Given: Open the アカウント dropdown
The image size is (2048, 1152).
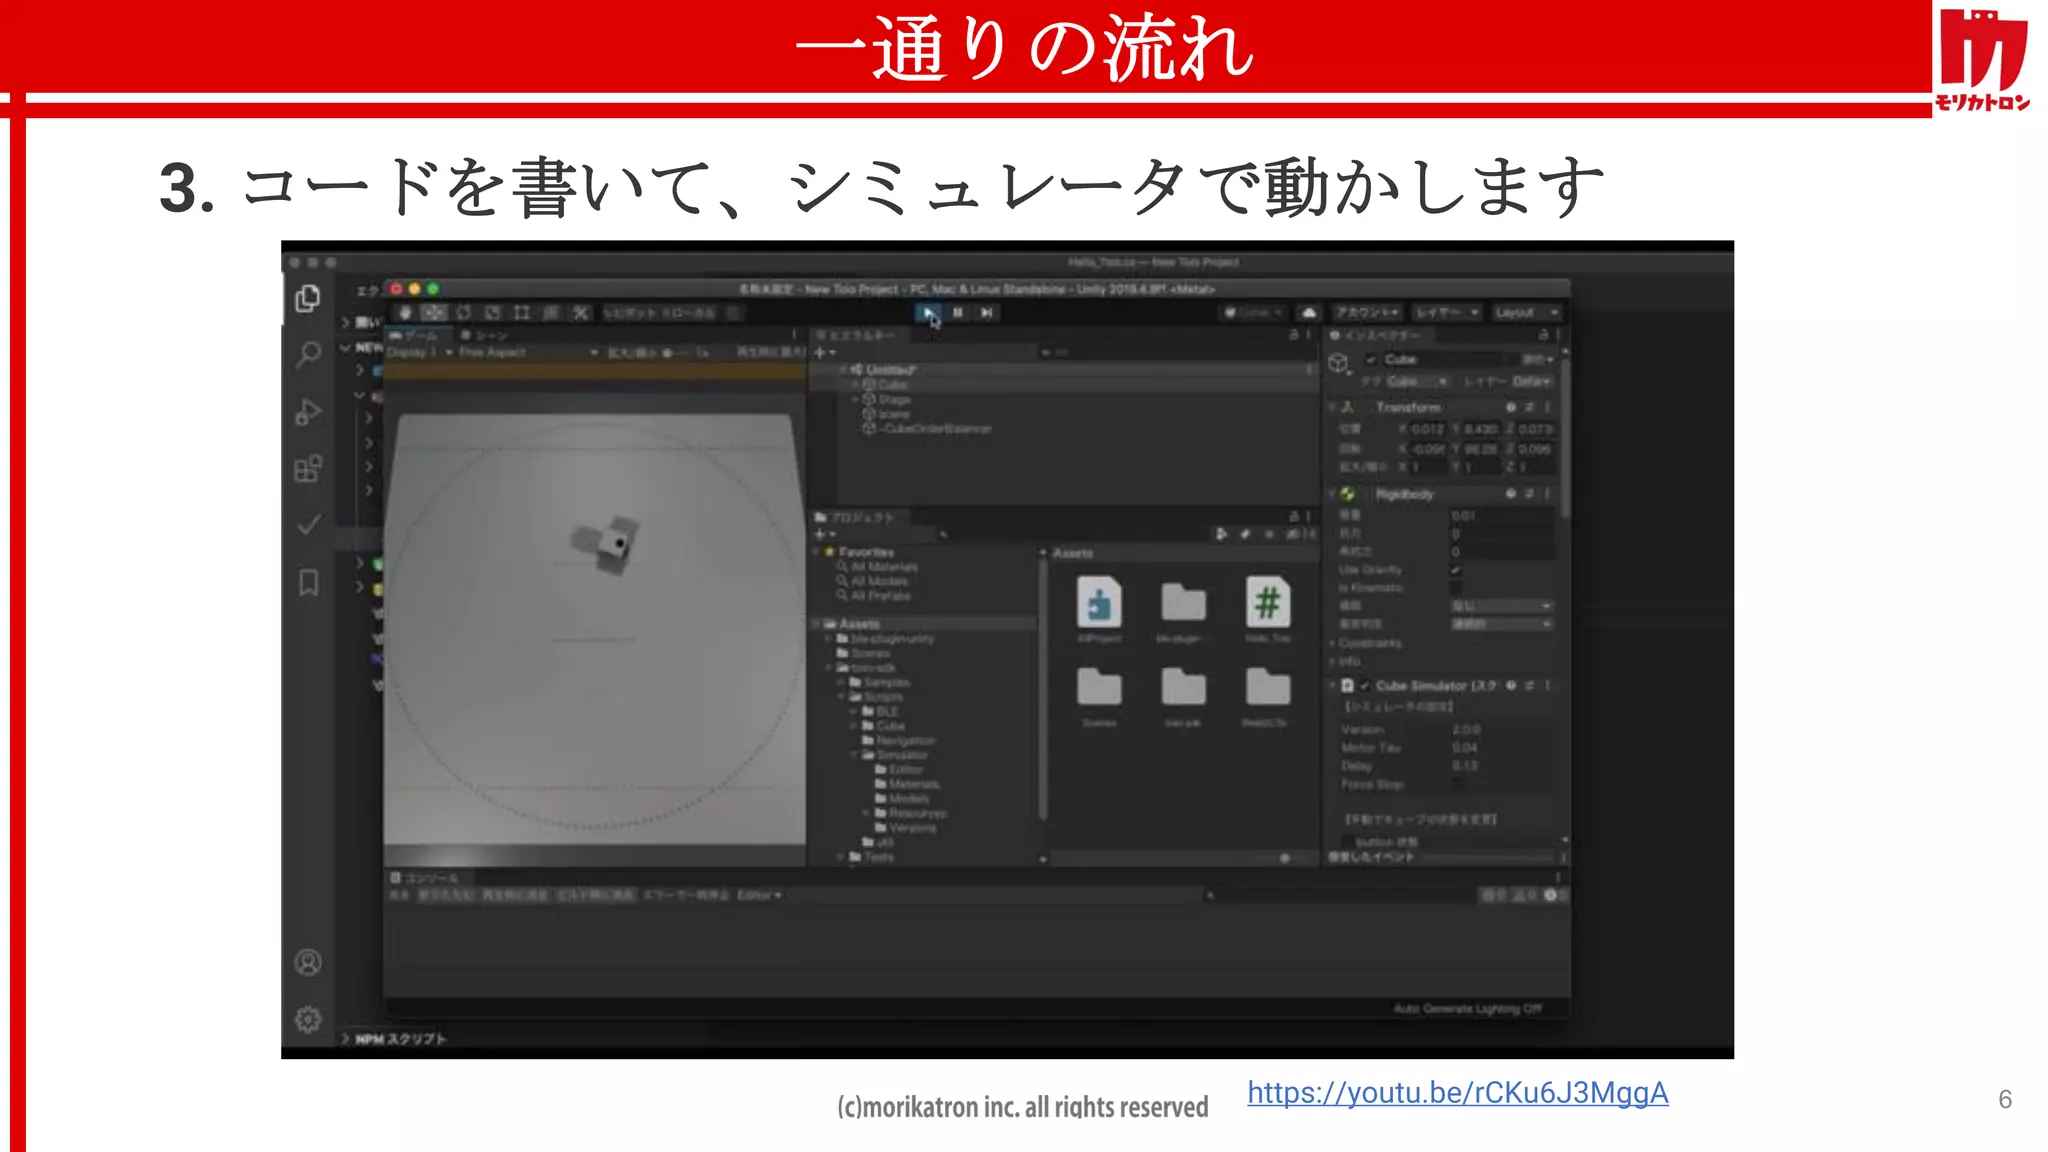Looking at the screenshot, I should click(x=1368, y=313).
